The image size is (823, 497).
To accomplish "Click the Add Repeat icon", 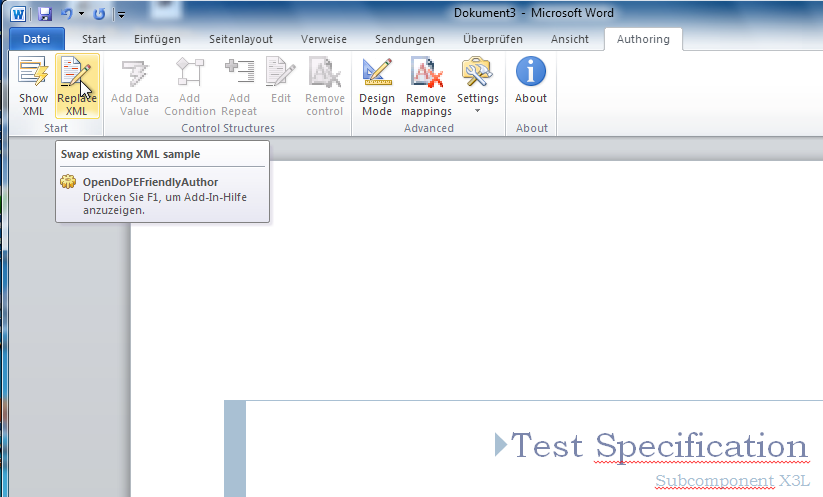I will coord(239,73).
